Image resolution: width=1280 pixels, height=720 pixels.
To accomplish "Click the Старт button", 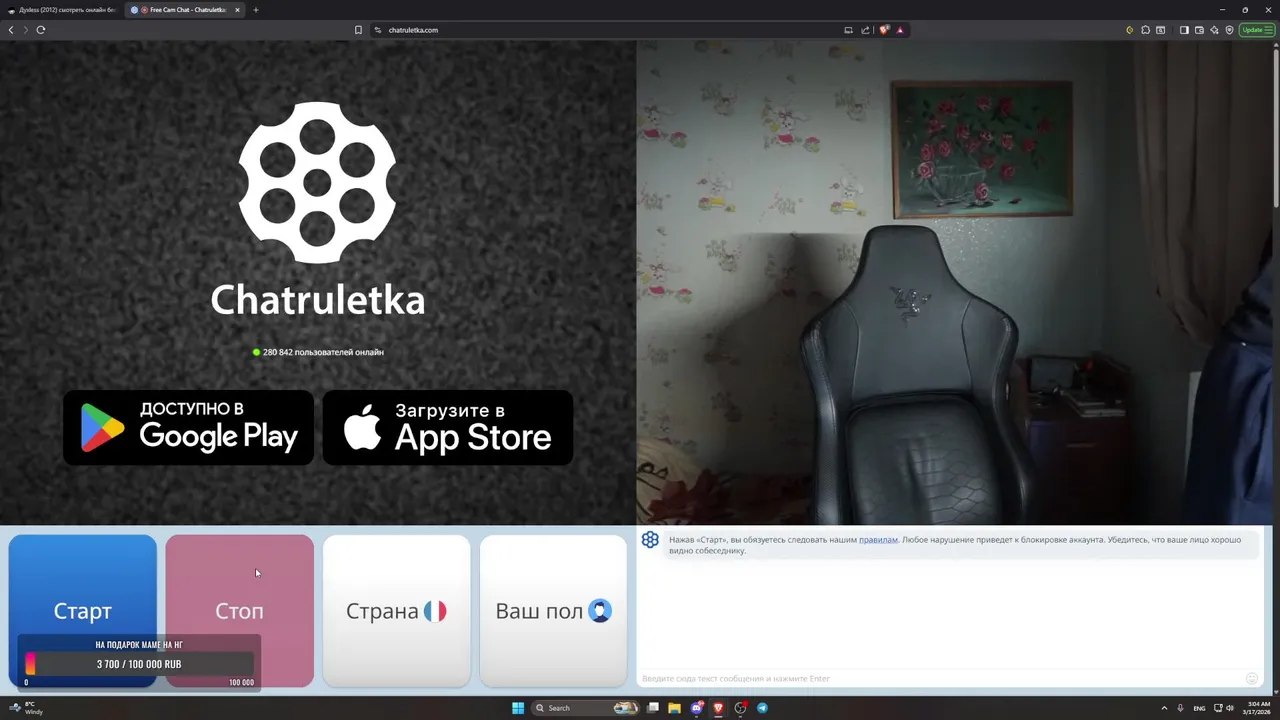I will [83, 611].
